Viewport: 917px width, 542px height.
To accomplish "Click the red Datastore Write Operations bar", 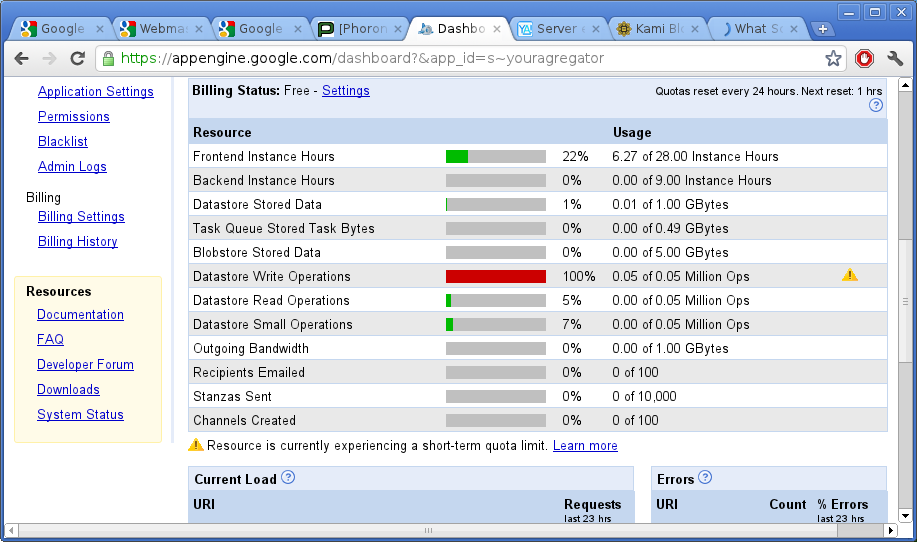I will tap(496, 276).
